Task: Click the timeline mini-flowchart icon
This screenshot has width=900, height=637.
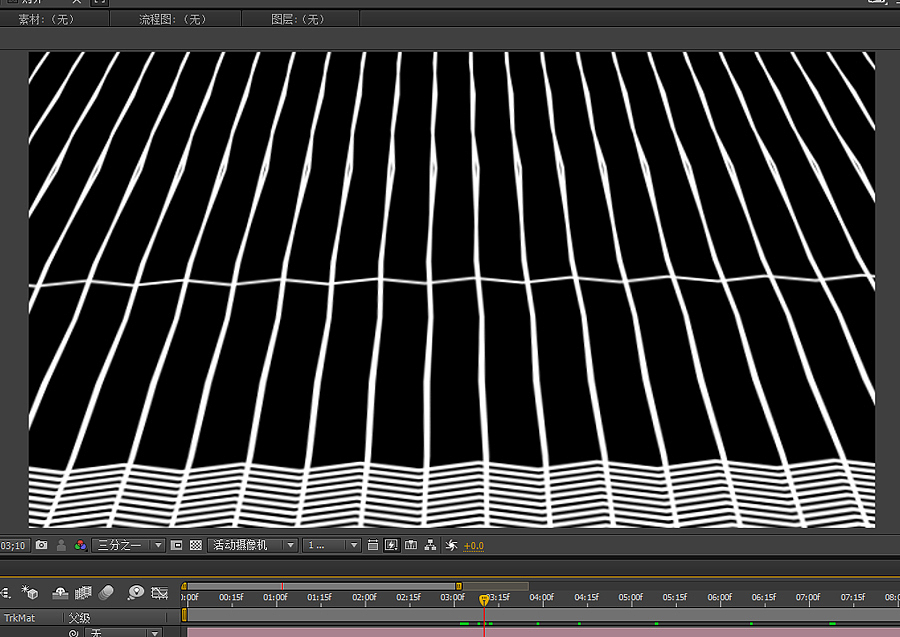Action: click(x=6, y=592)
